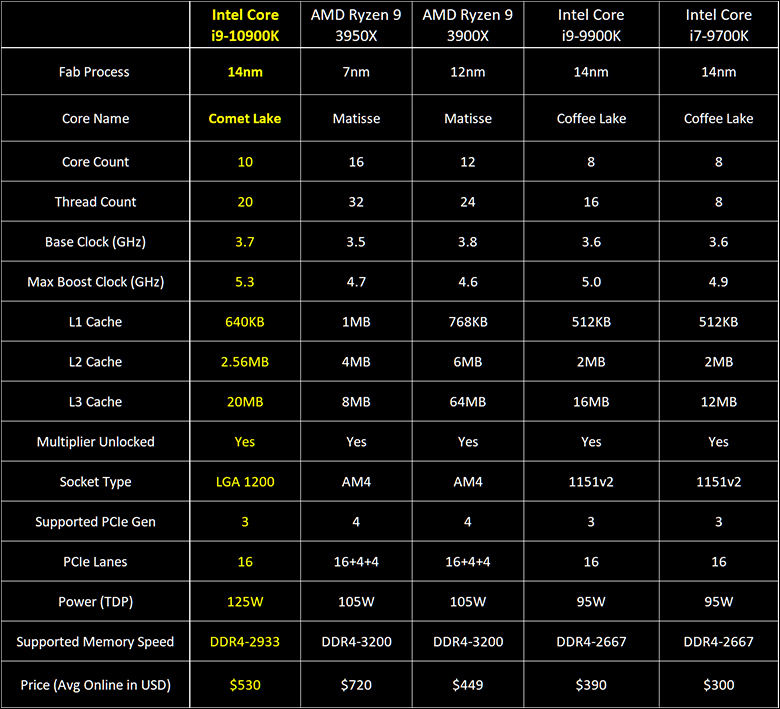Click the yellow 5.3 boost clock value
The image size is (780, 709).
245,282
